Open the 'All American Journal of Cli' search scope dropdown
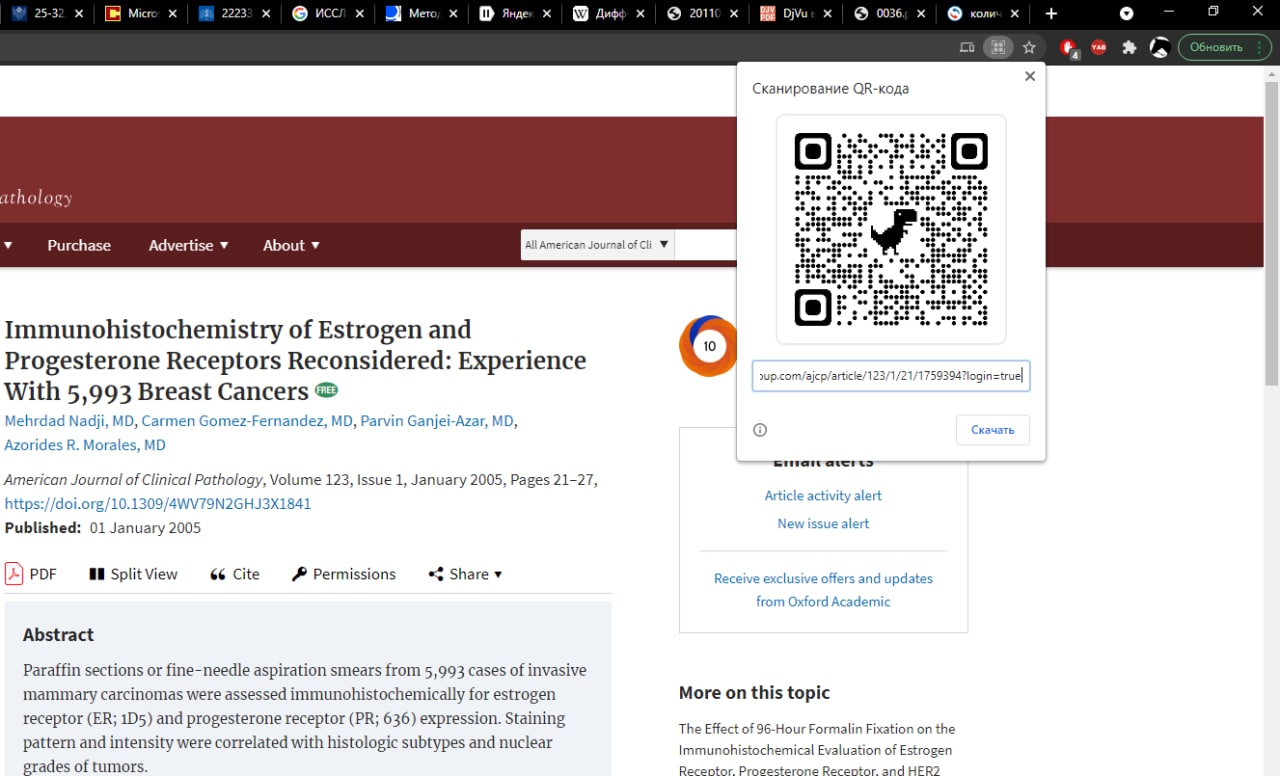Screen dimensions: 1280x776 tap(598, 245)
